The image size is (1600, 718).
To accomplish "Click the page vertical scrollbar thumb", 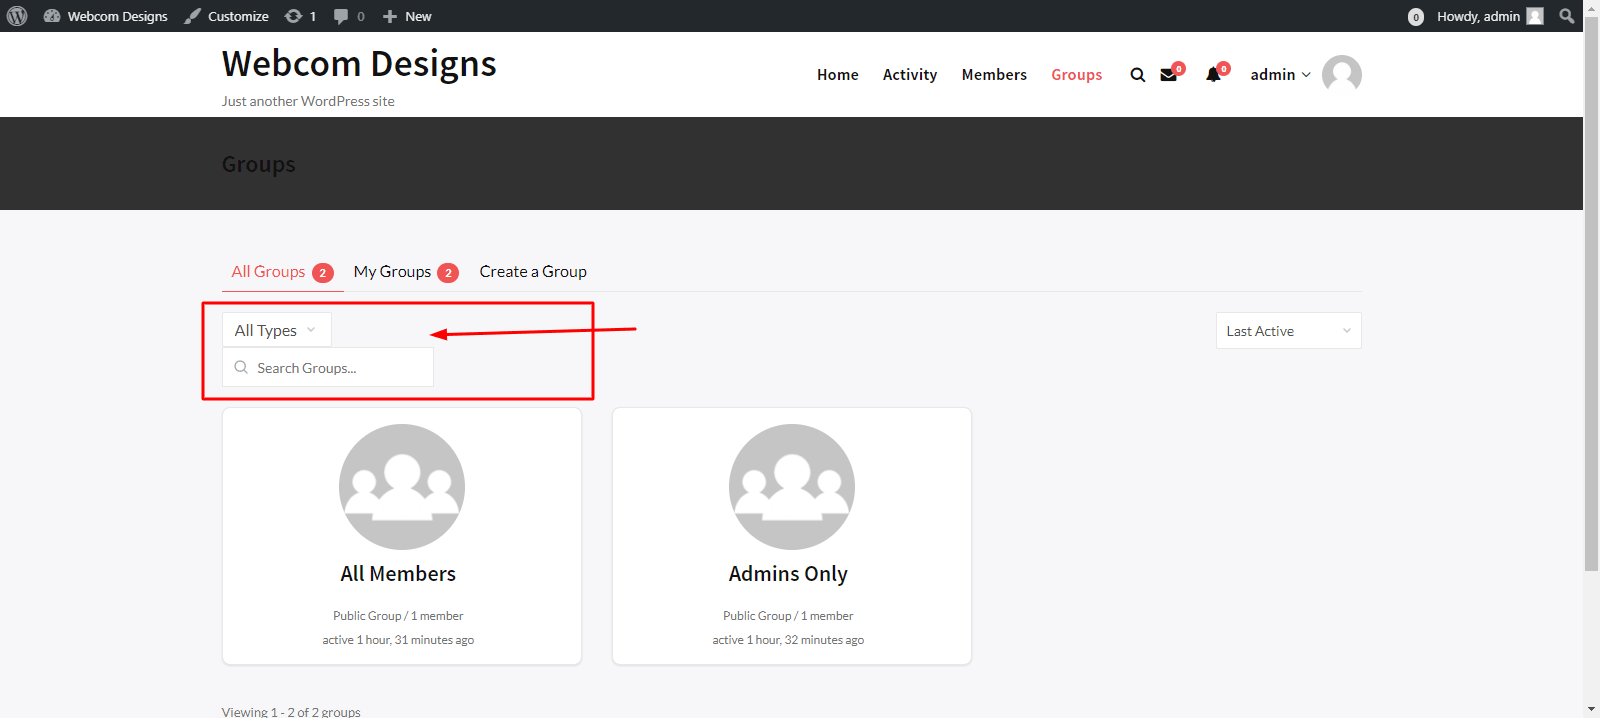I will tap(1591, 293).
